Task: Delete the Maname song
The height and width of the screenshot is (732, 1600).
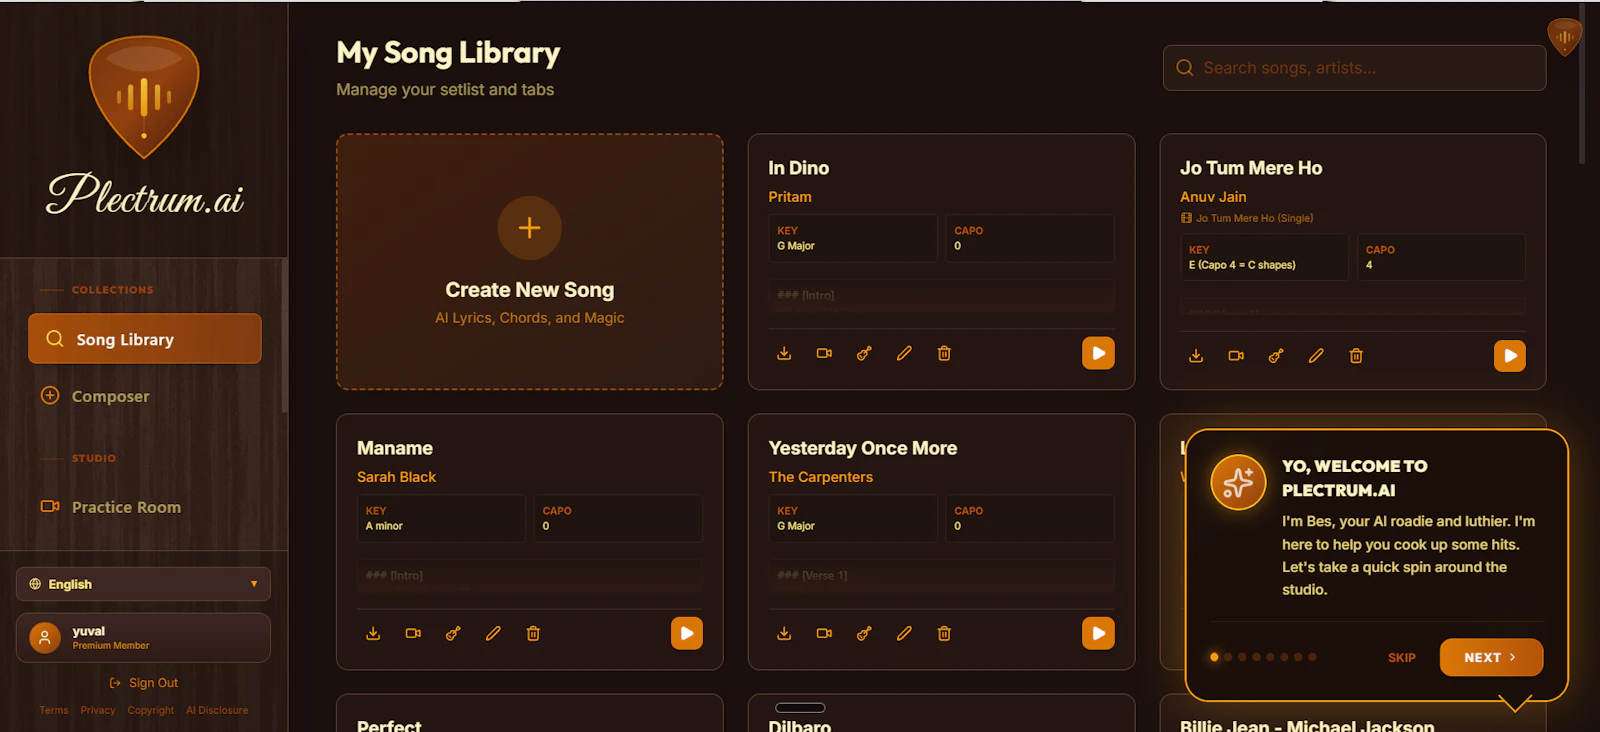Action: click(x=533, y=633)
